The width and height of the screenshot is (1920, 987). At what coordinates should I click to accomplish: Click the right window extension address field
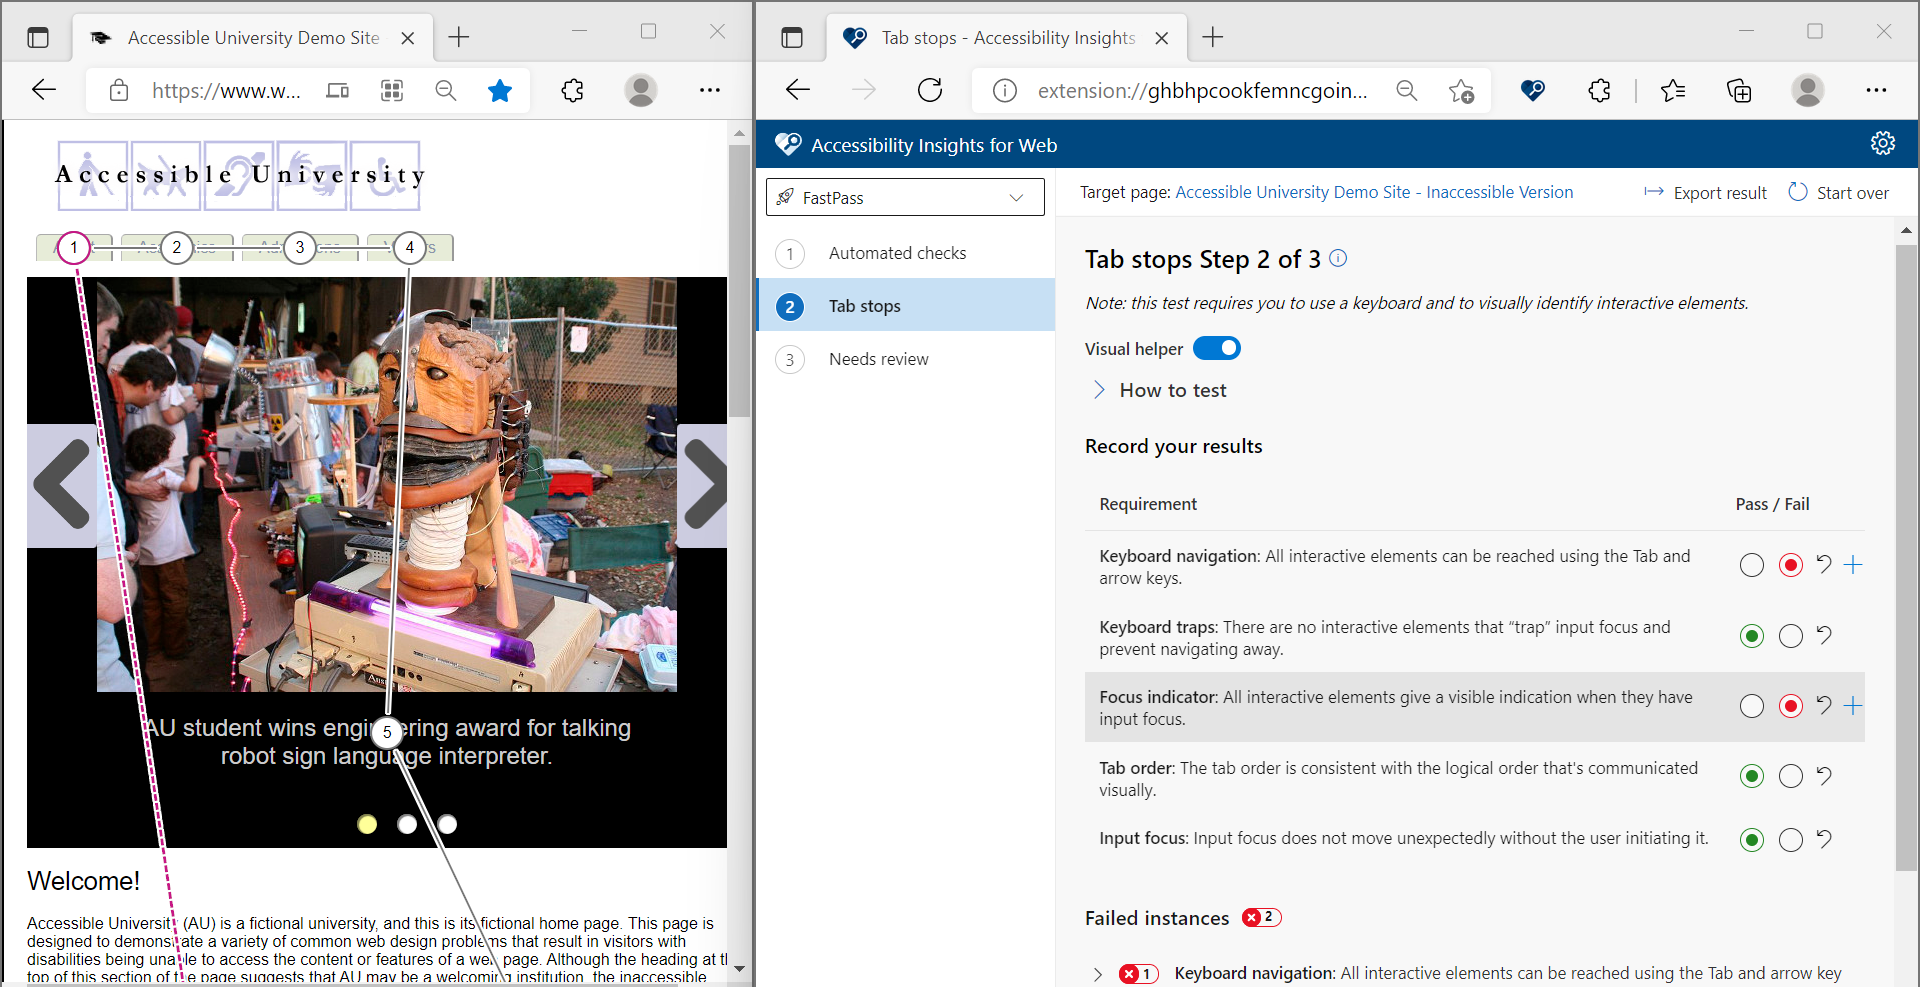1202,91
